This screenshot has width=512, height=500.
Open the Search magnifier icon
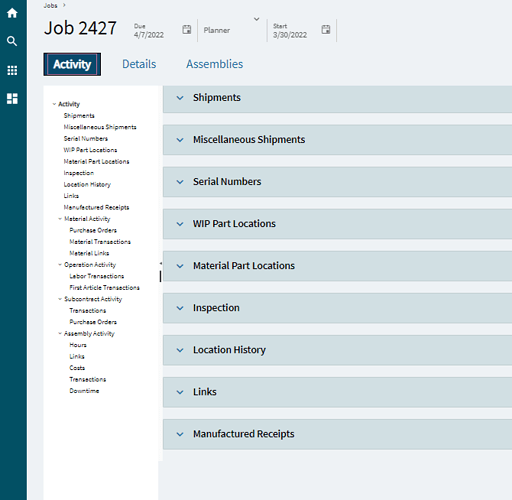[x=12, y=41]
